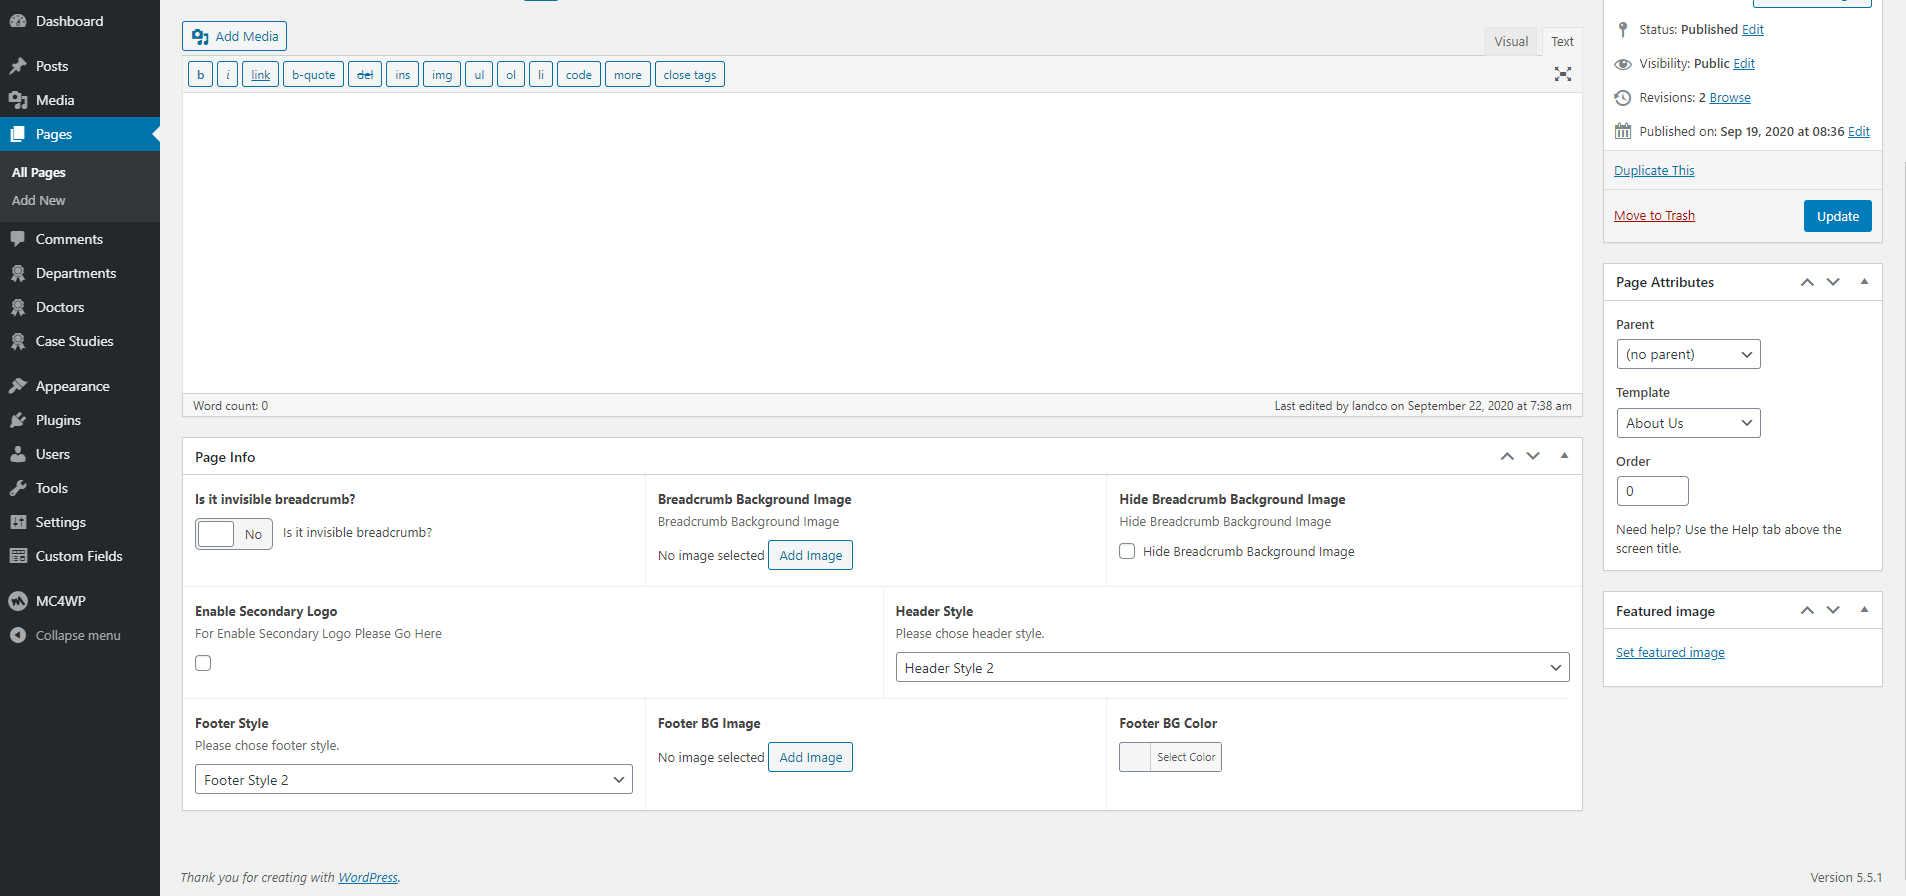Image resolution: width=1906 pixels, height=896 pixels.
Task: Click the Comments bubble icon in sidebar
Action: point(18,239)
